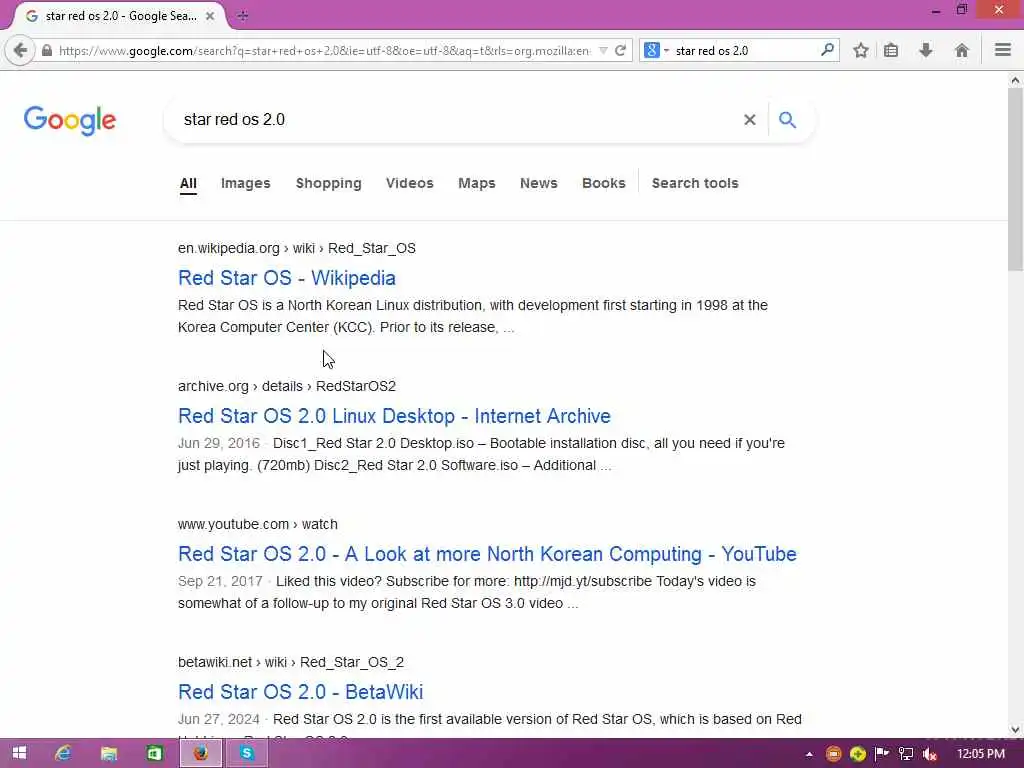The image size is (1024, 768).
Task: Open the network status tray icon
Action: [906, 754]
